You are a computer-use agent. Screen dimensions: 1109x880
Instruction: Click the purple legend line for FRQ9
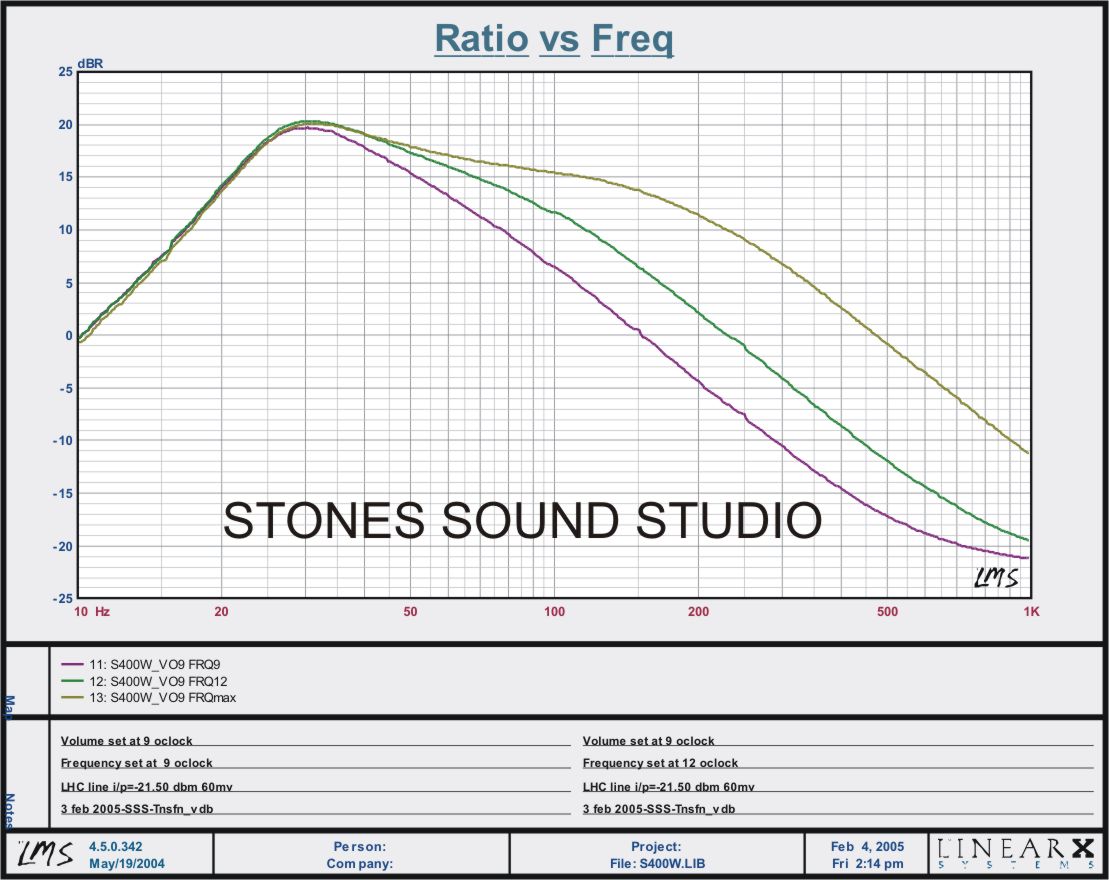(72, 664)
